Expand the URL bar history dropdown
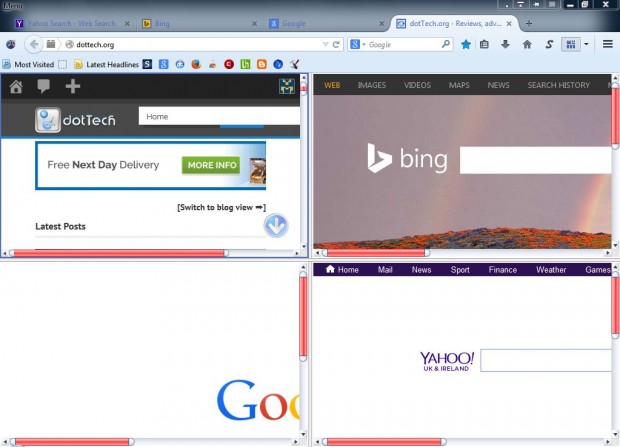This screenshot has width=620, height=447. tap(325, 44)
